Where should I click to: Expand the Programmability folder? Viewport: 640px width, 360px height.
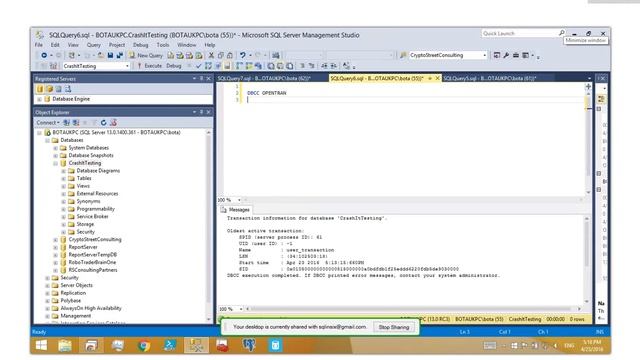click(x=63, y=209)
